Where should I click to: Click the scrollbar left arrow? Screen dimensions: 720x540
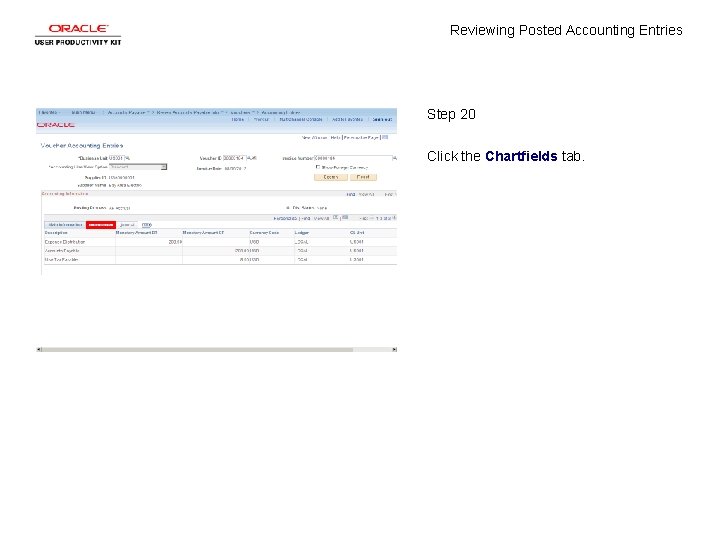pyautogui.click(x=39, y=350)
